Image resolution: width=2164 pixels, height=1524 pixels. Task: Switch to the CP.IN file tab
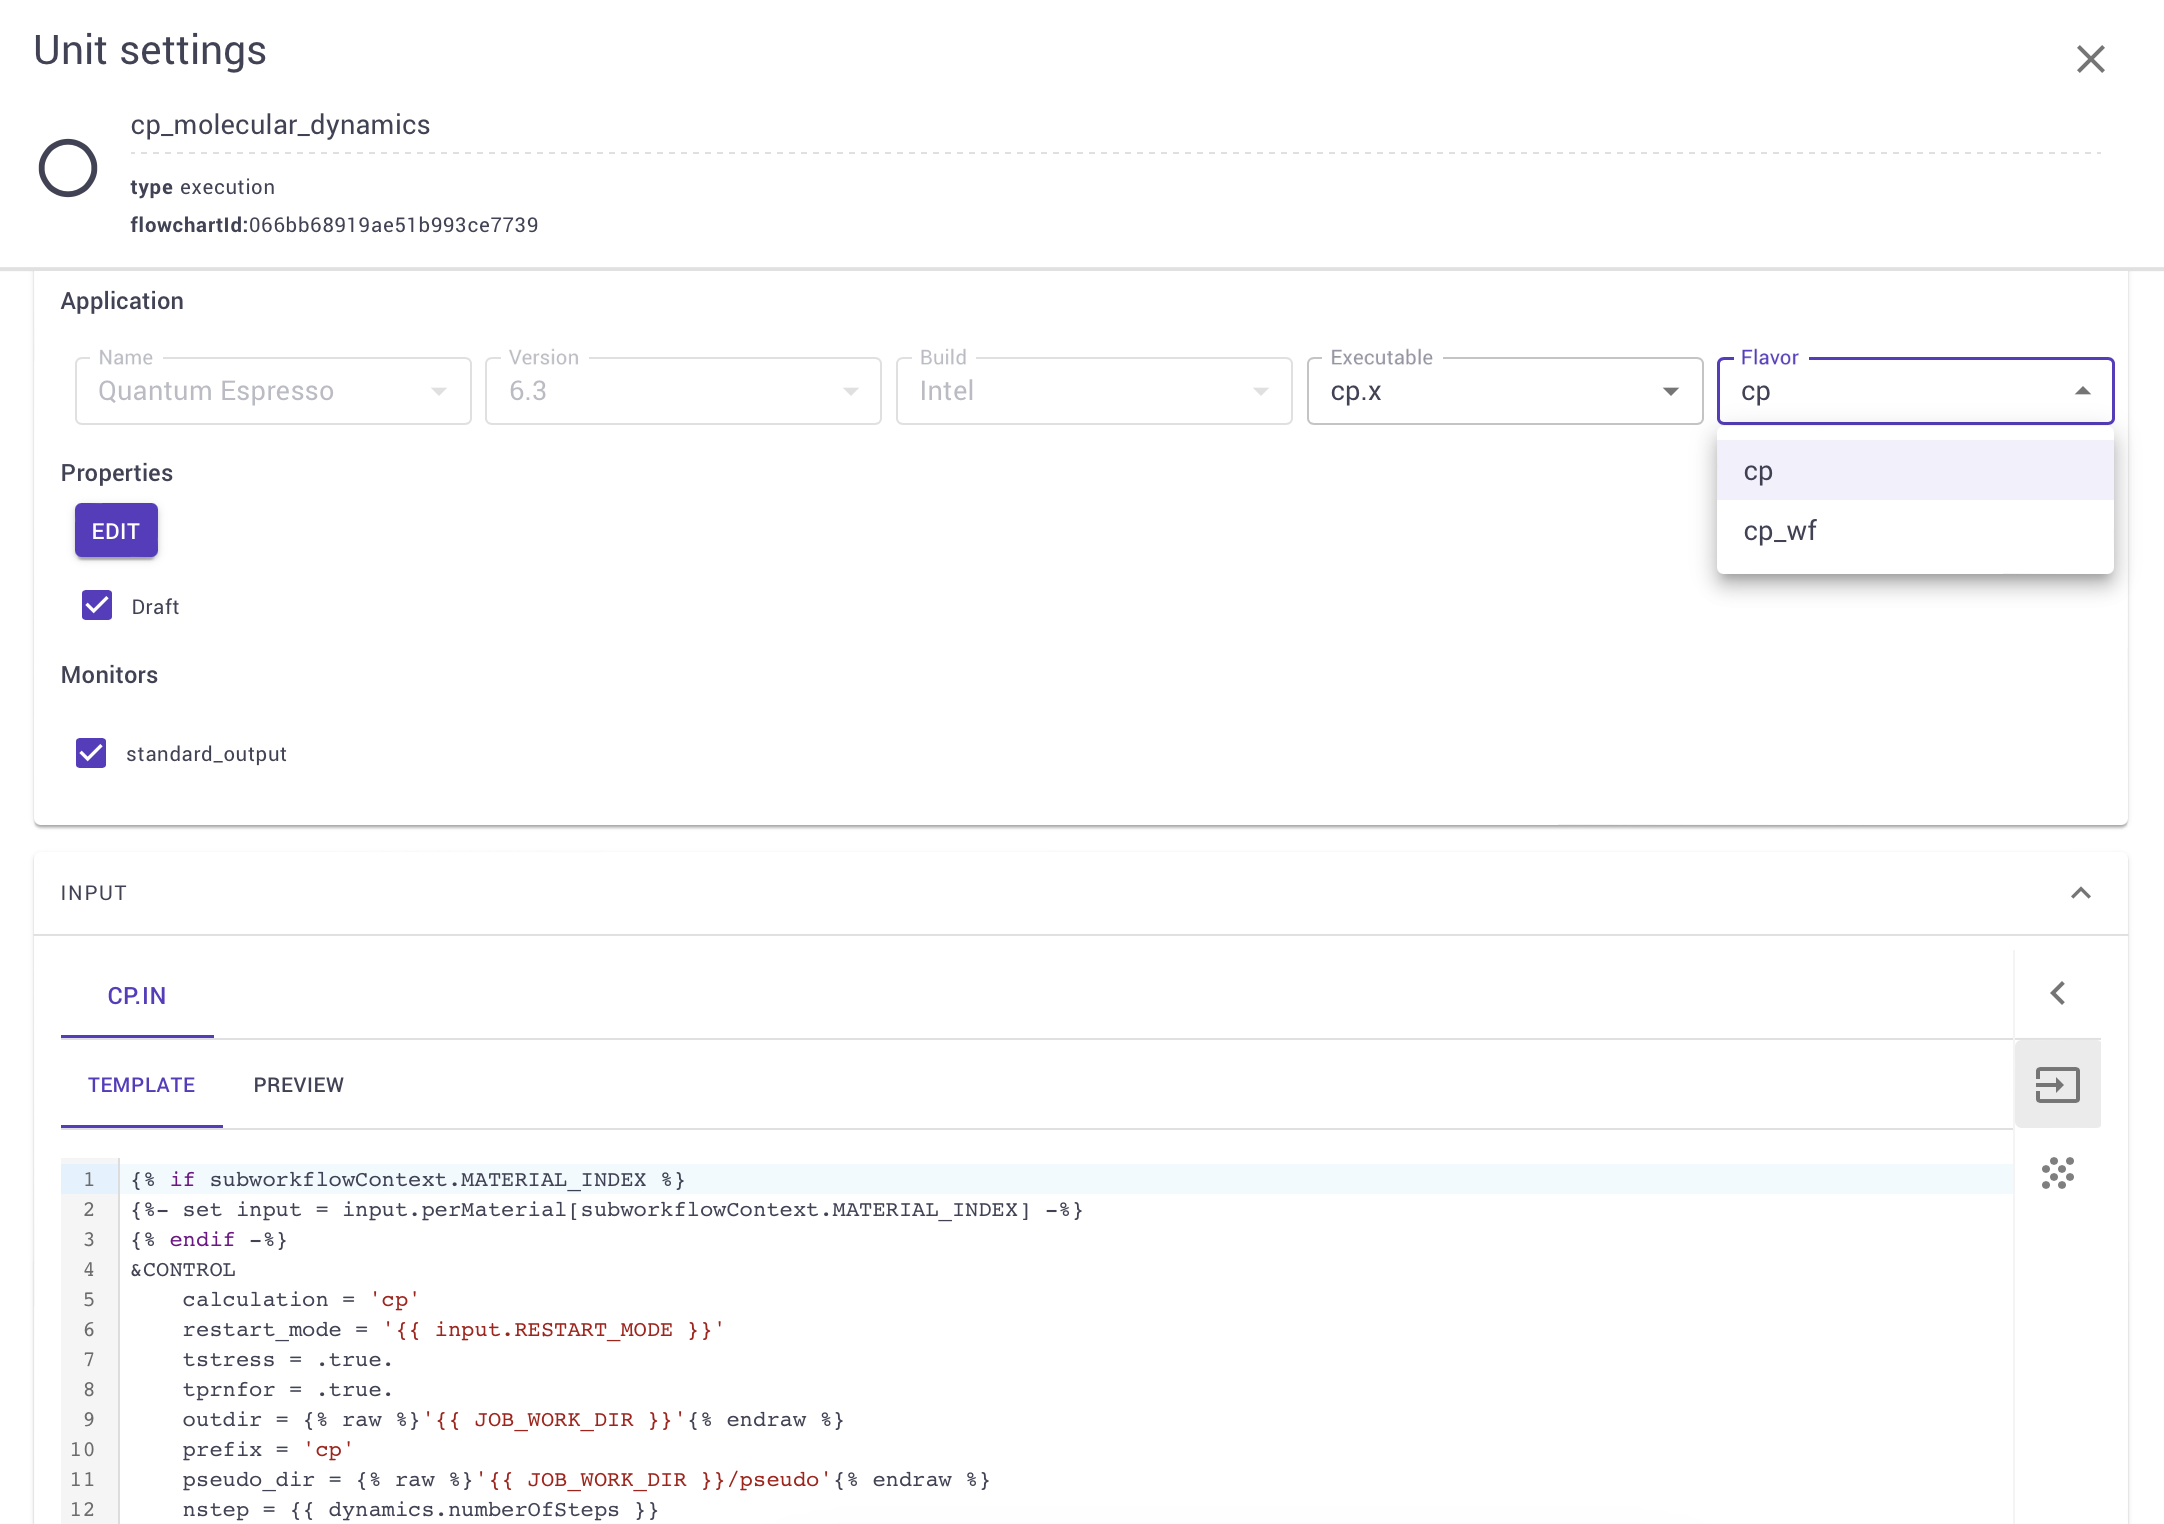[x=137, y=996]
